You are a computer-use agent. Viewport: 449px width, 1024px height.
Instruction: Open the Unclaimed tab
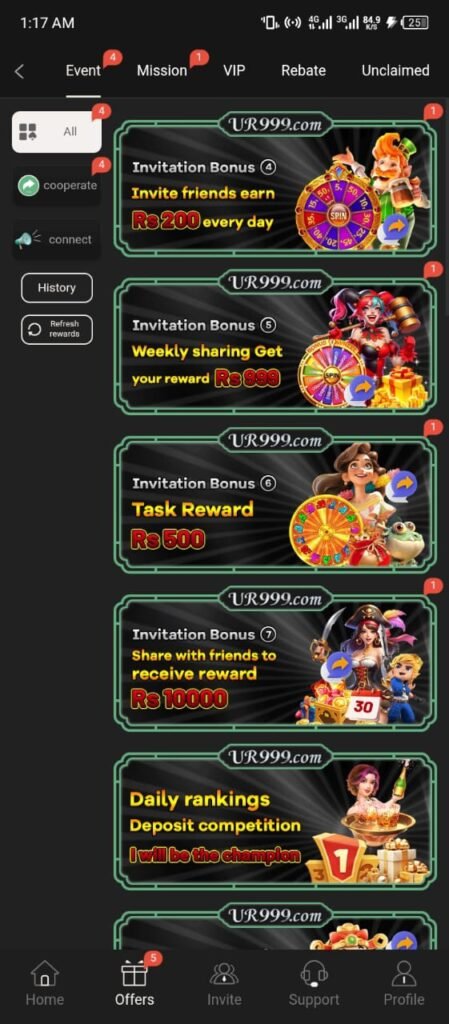pyautogui.click(x=395, y=71)
